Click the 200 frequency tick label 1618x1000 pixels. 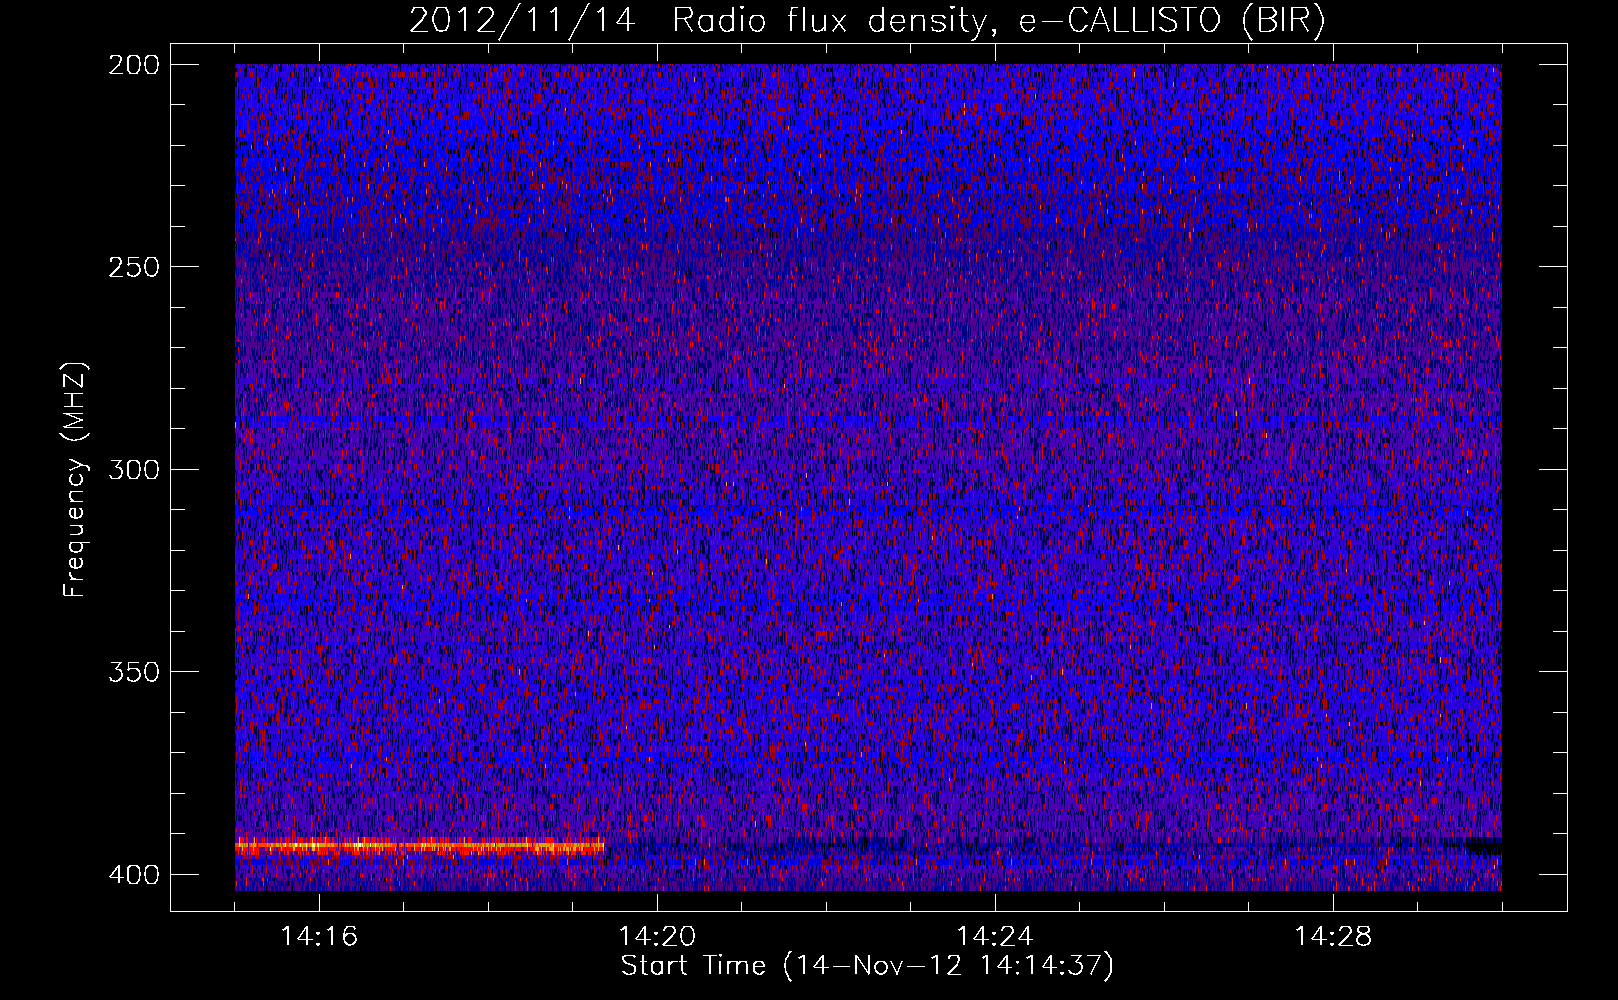pyautogui.click(x=133, y=65)
